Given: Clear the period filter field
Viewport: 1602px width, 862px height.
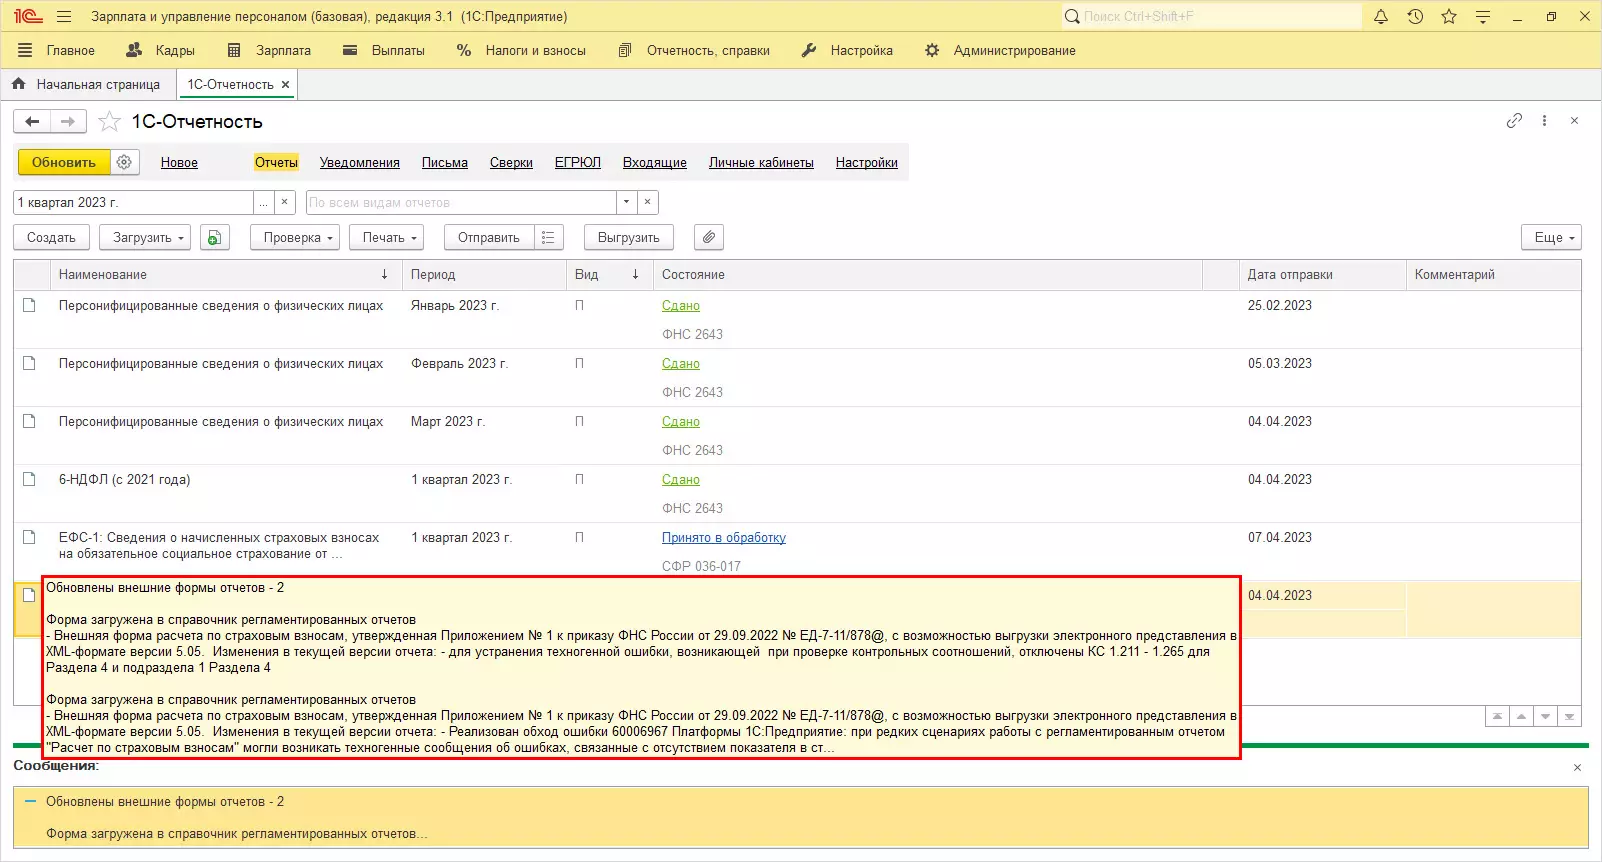Looking at the screenshot, I should (285, 202).
